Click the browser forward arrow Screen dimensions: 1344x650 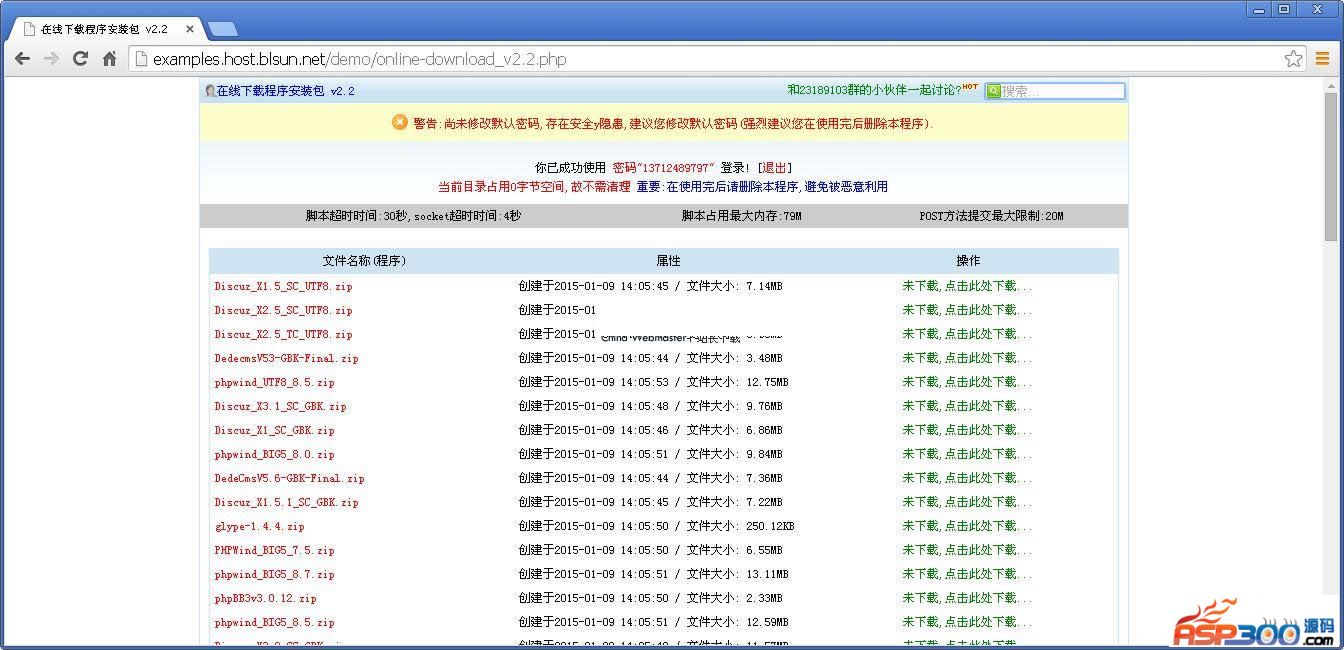pos(51,59)
